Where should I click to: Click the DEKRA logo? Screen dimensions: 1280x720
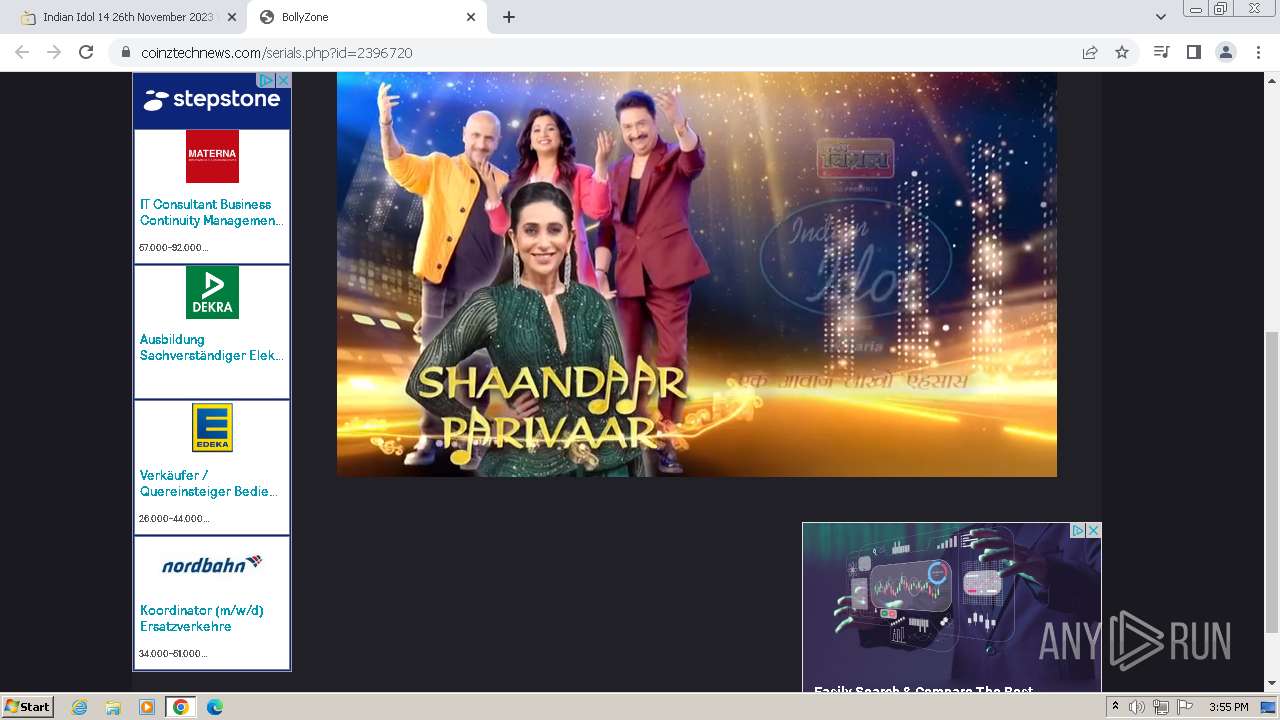click(212, 292)
